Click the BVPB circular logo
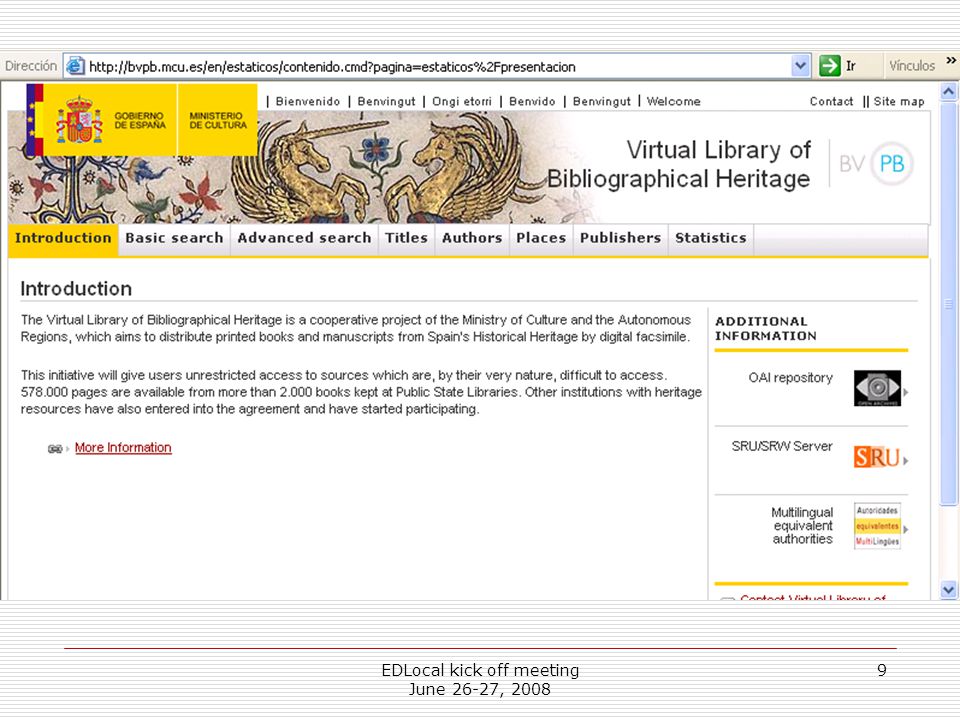Viewport: 960px width, 720px height. pyautogui.click(x=891, y=163)
